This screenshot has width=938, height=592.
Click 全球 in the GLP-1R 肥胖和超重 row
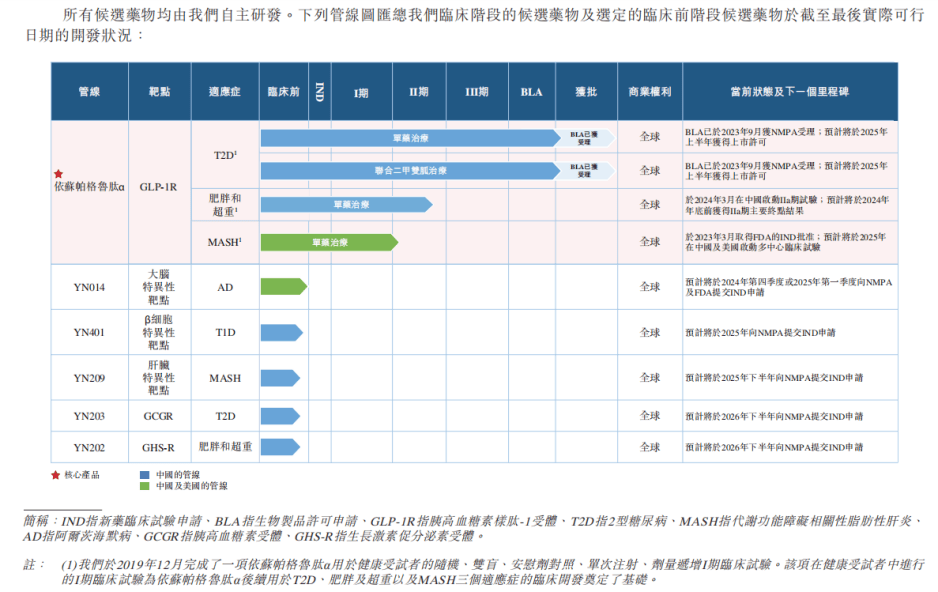coord(650,205)
